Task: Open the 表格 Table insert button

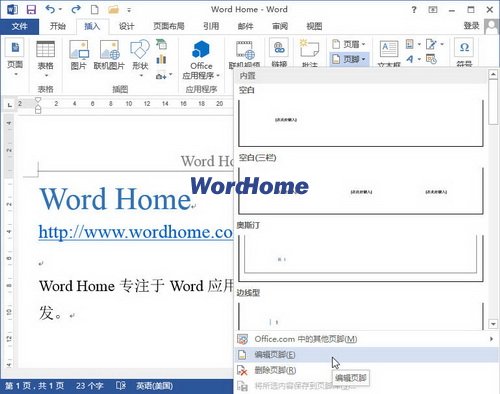Action: (x=45, y=58)
